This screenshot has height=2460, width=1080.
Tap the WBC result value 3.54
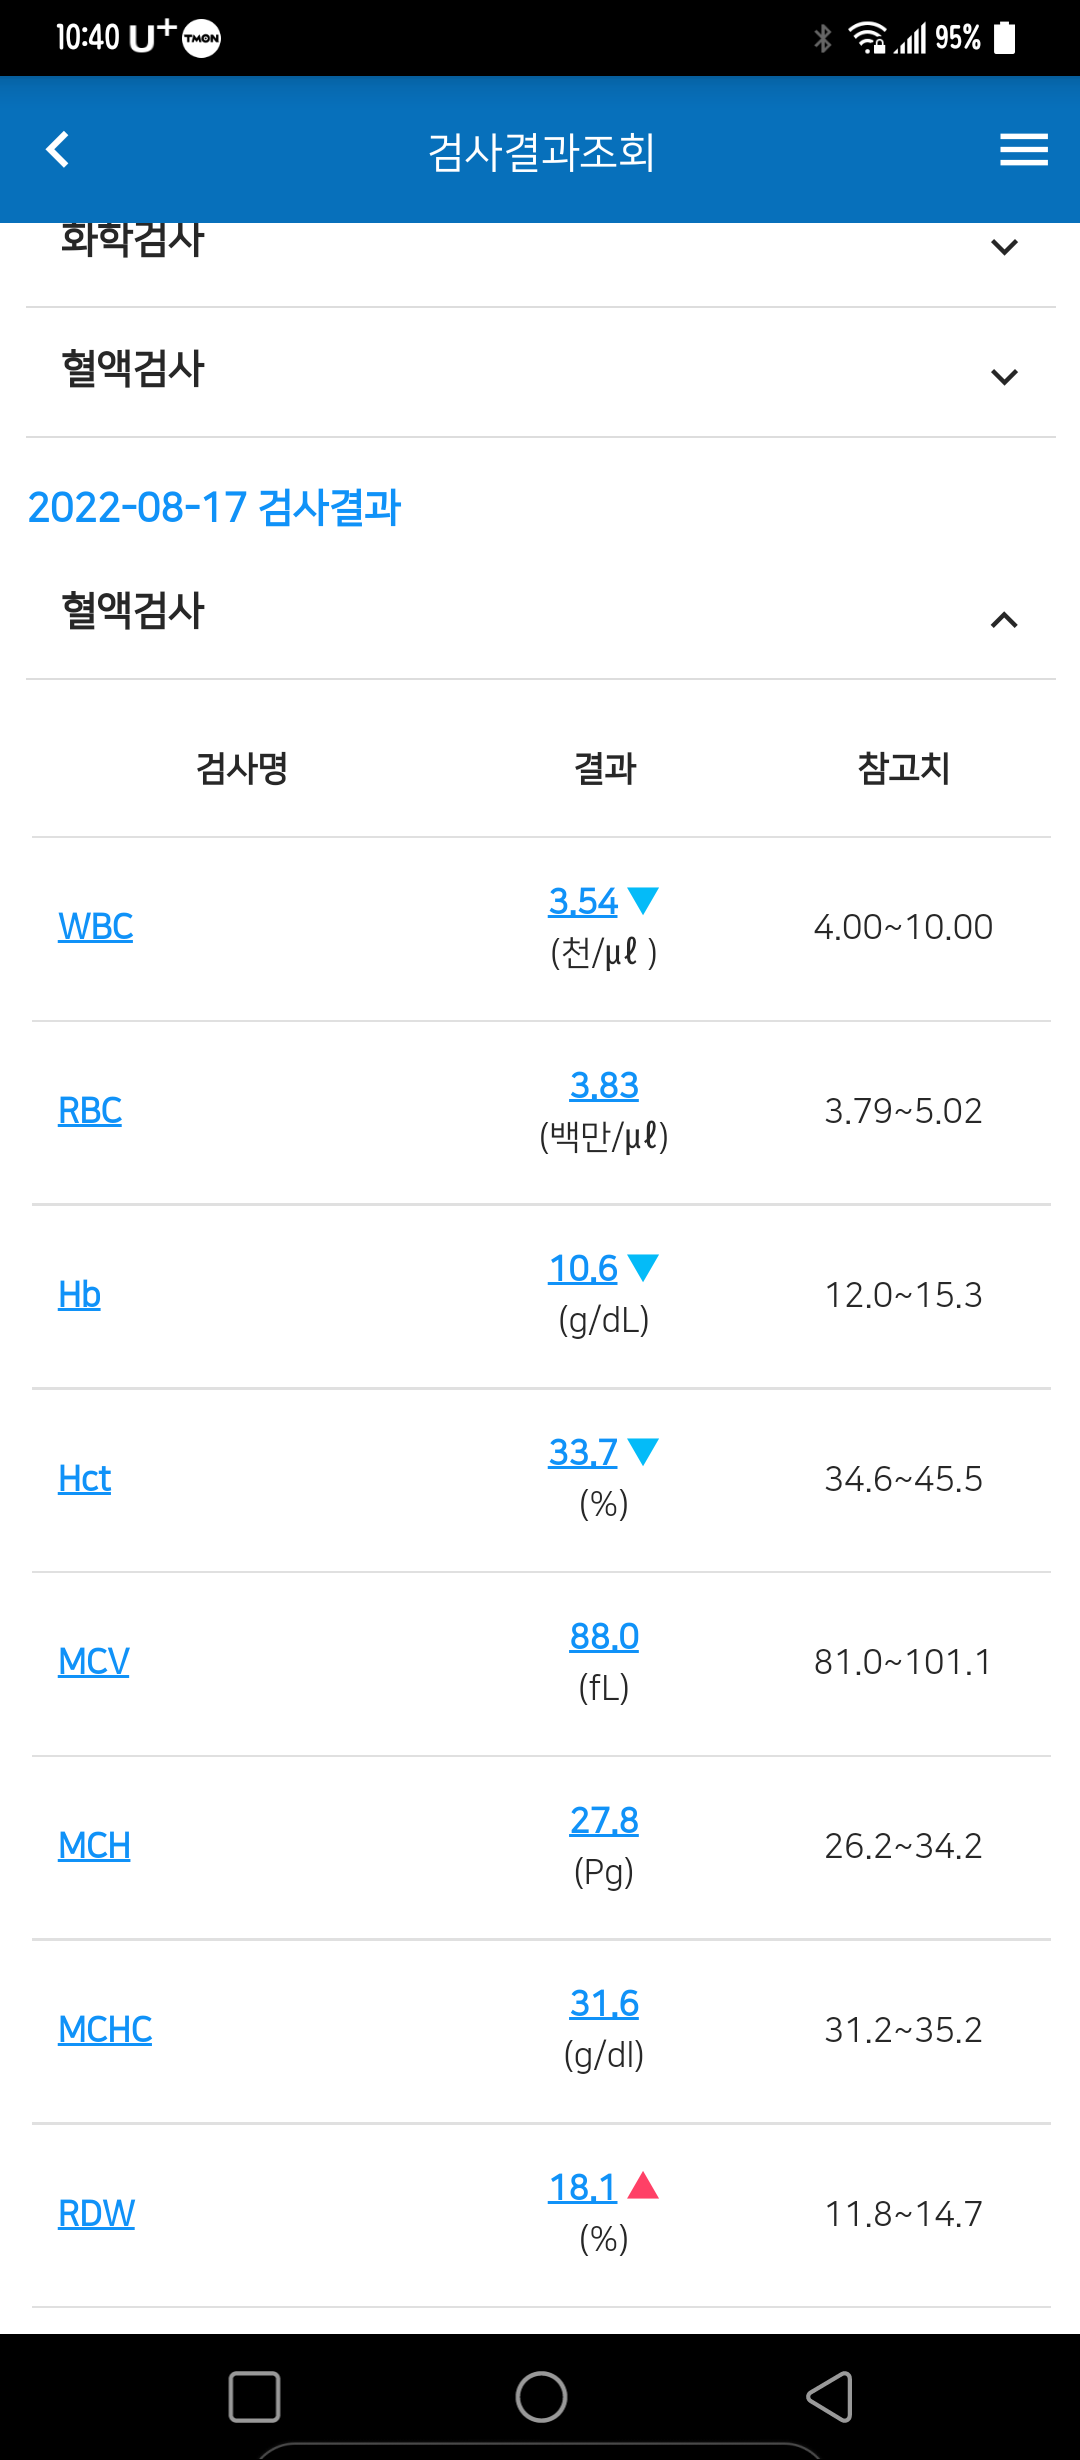pyautogui.click(x=584, y=901)
